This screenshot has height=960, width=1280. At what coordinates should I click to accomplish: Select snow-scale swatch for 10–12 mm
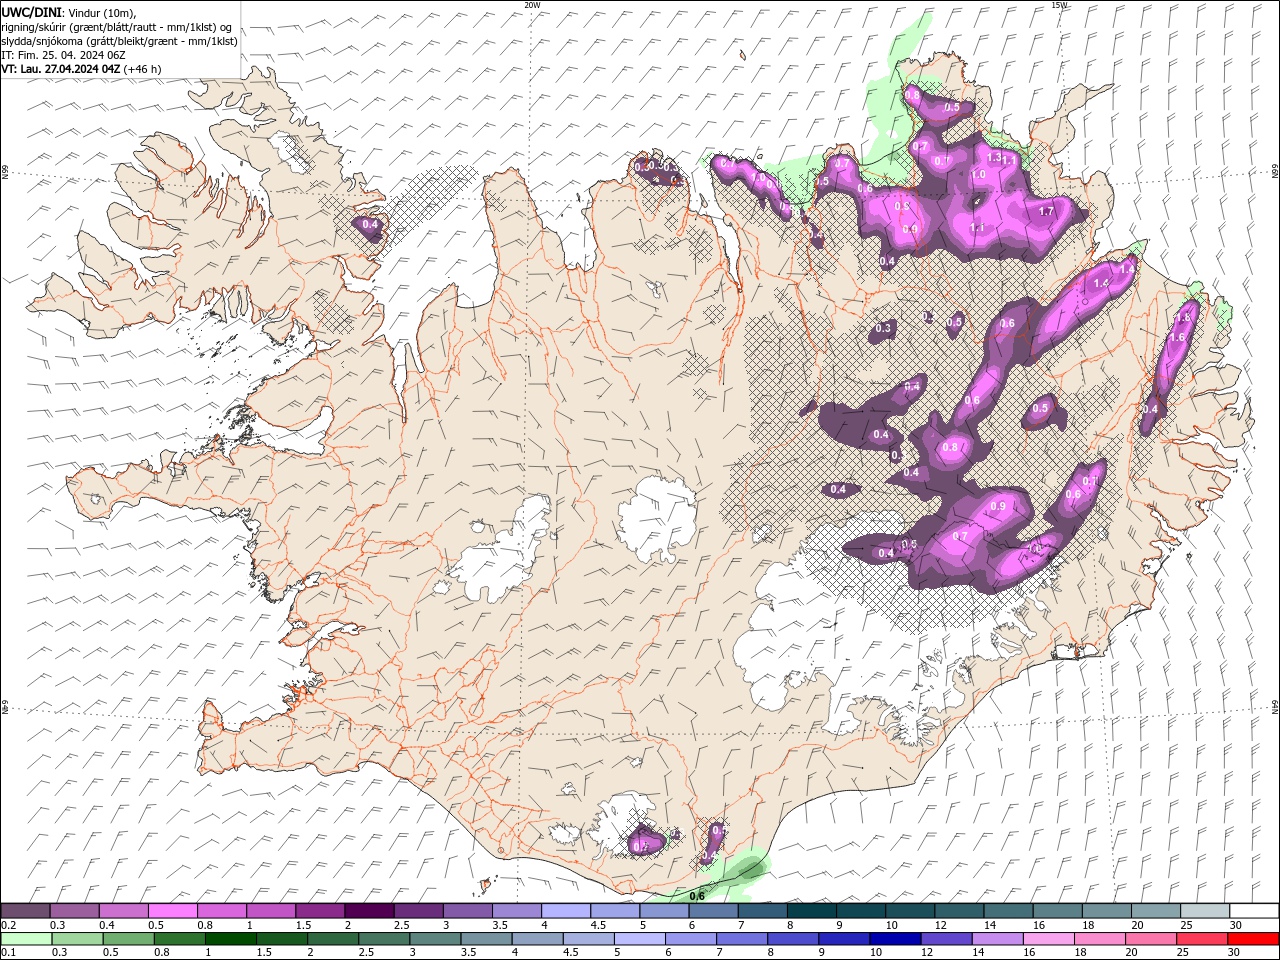tap(909, 911)
